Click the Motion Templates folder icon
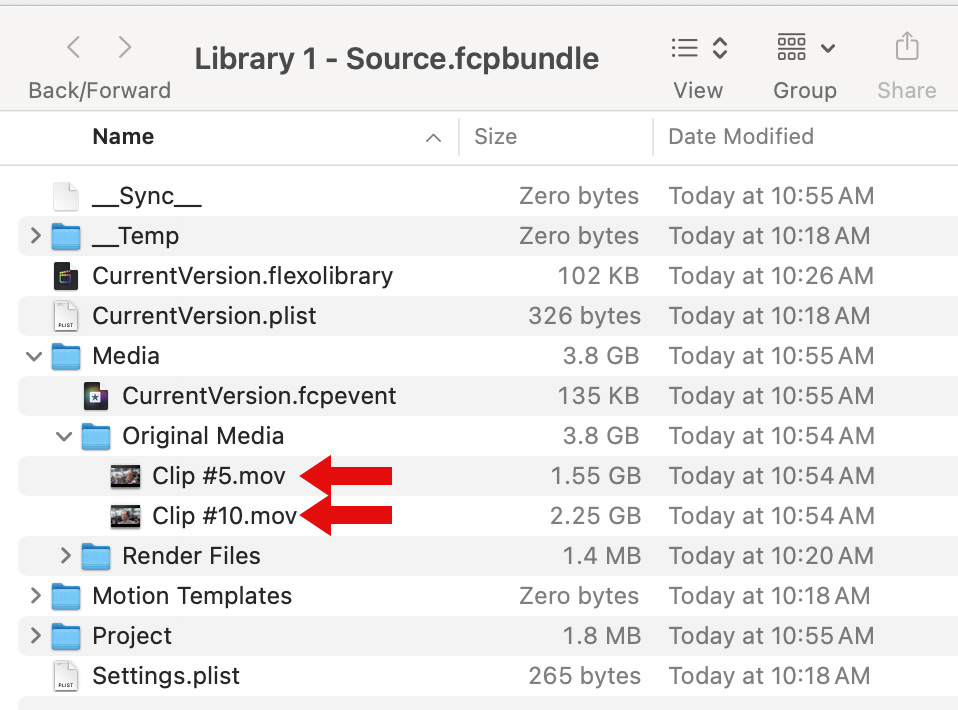The height and width of the screenshot is (710, 958). click(x=66, y=596)
